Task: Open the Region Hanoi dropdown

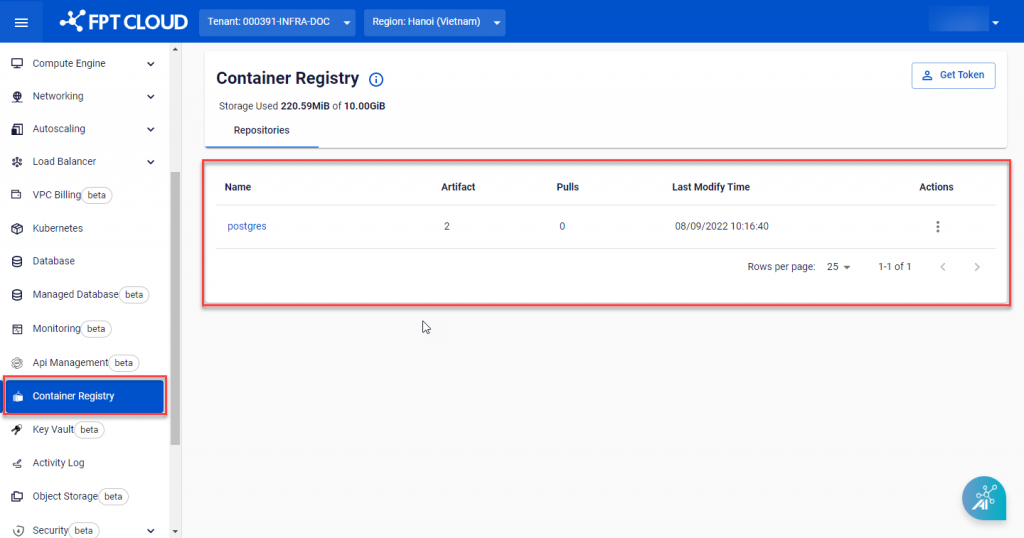Action: pos(434,22)
